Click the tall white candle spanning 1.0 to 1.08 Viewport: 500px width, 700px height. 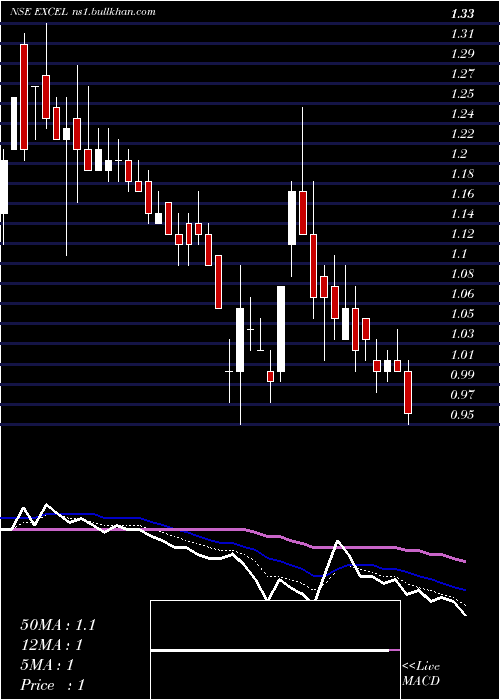click(281, 329)
